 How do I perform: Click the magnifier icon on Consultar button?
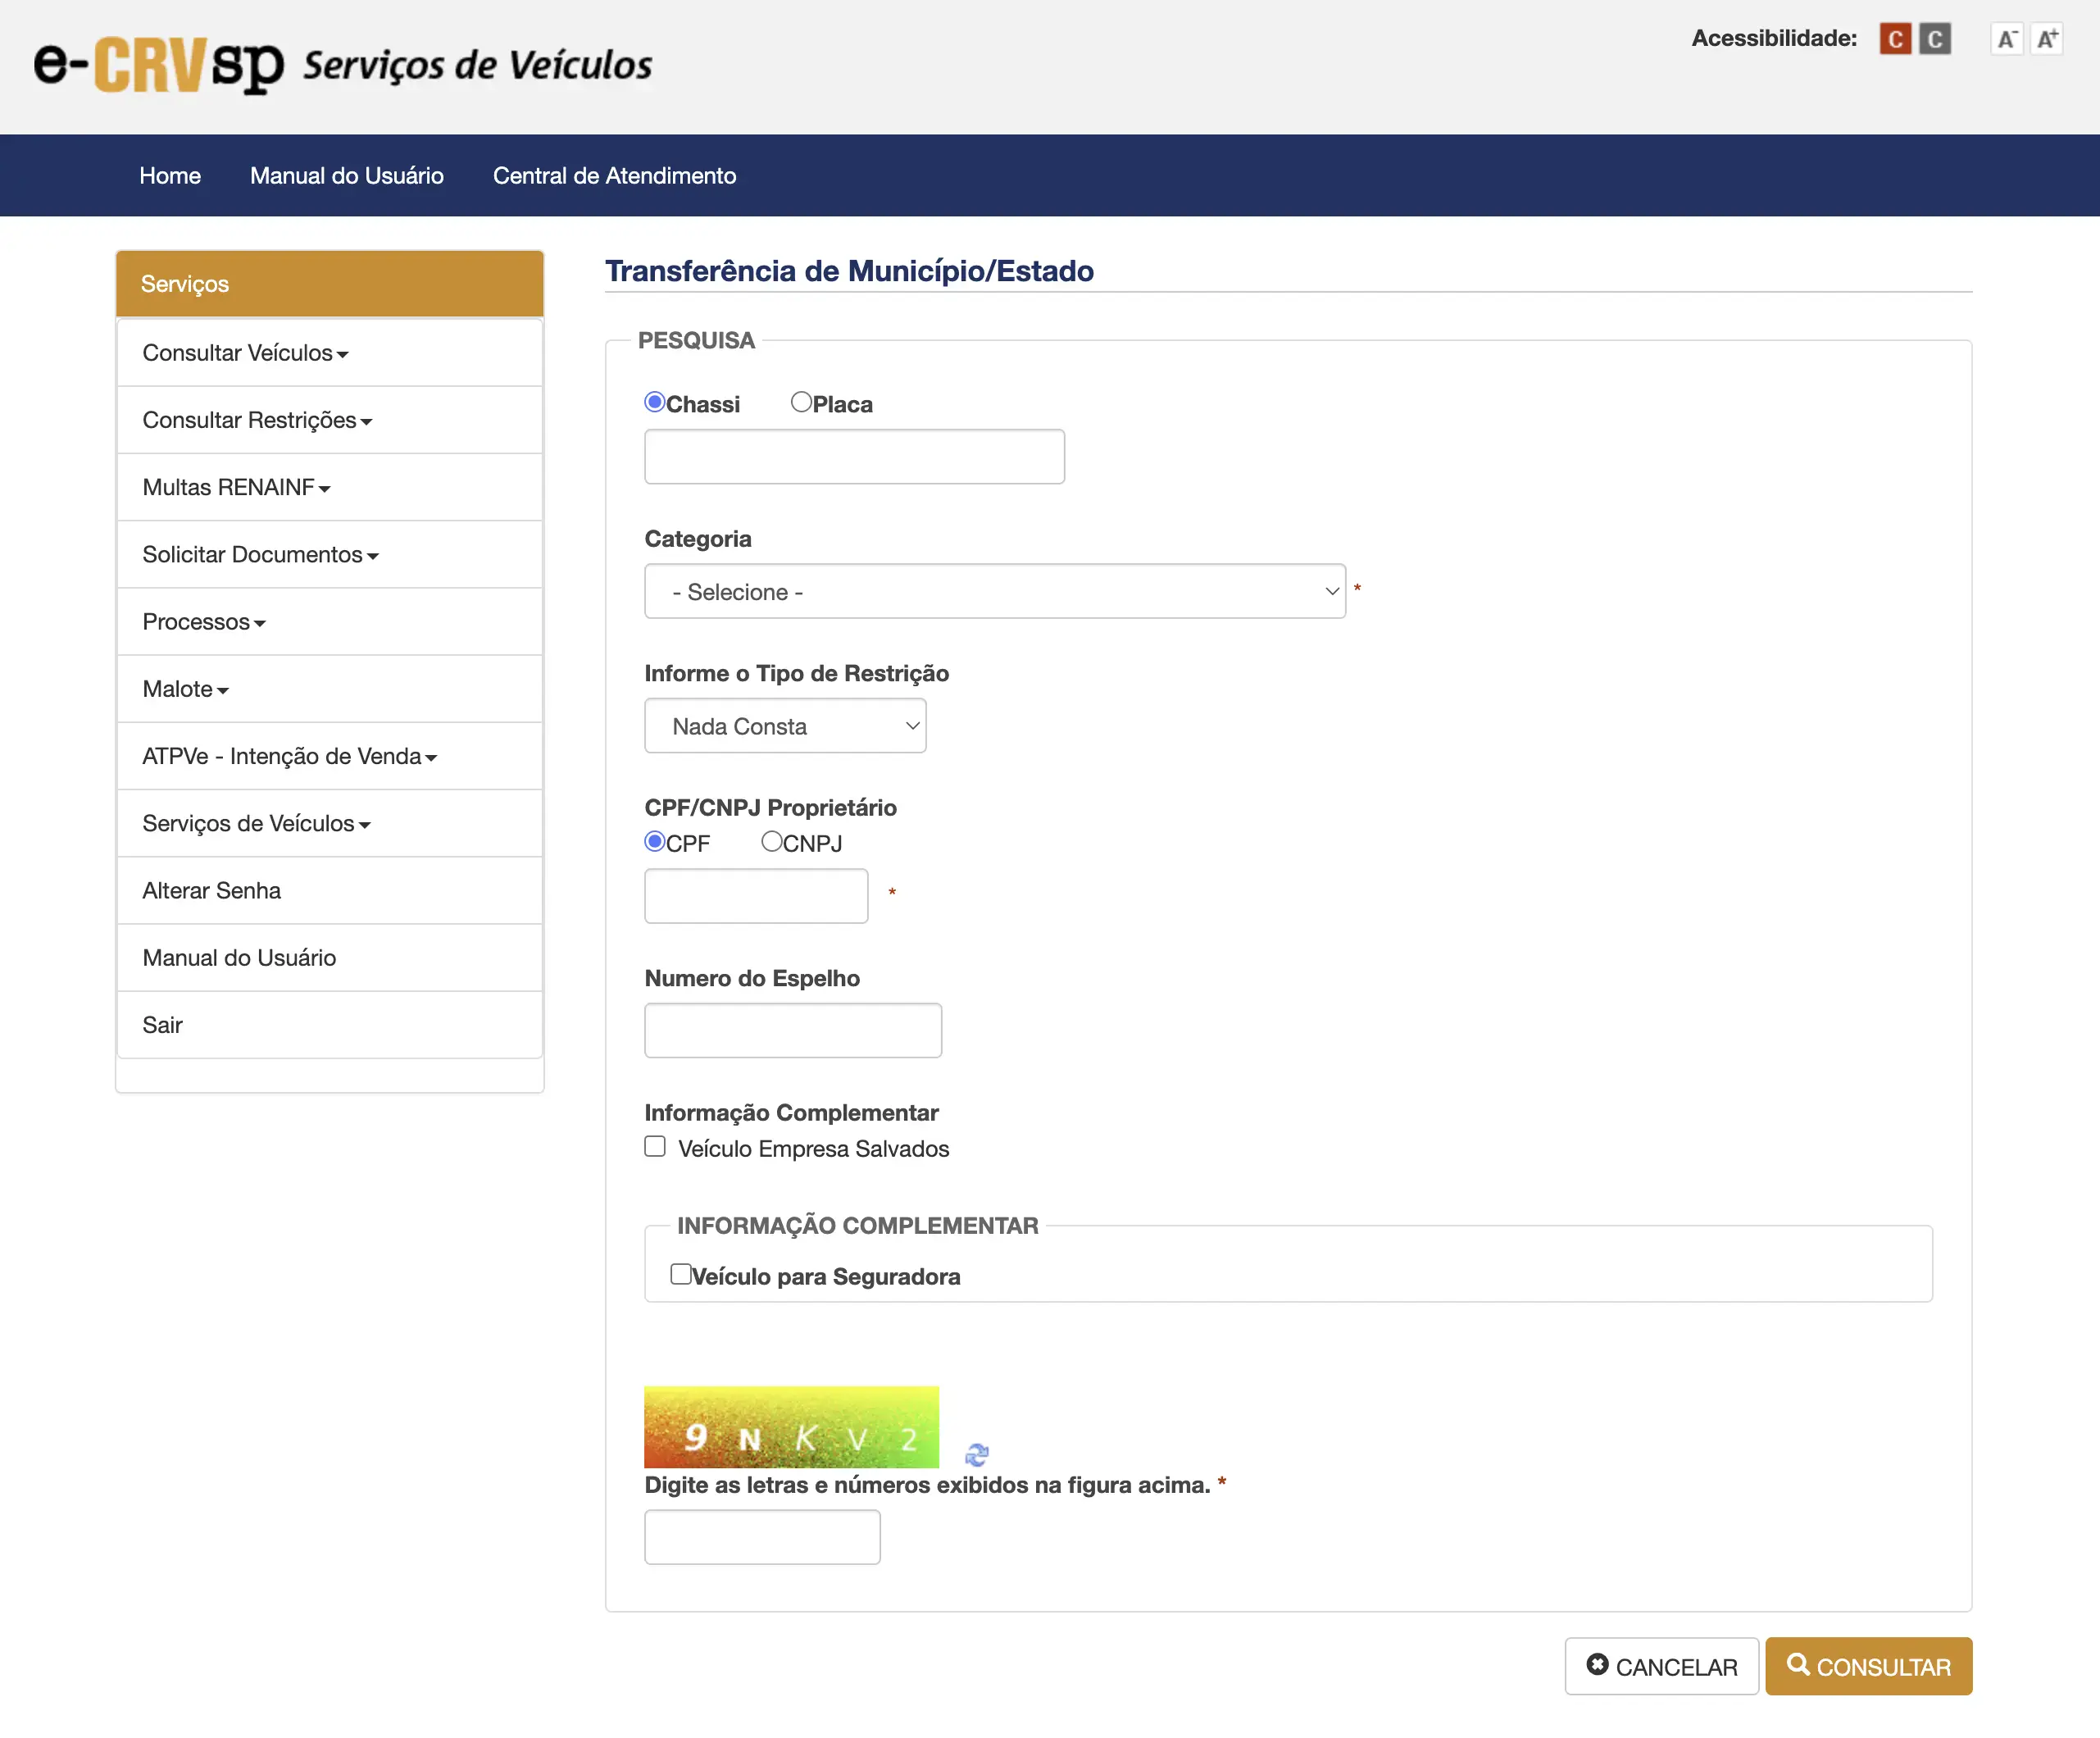(x=1800, y=1666)
